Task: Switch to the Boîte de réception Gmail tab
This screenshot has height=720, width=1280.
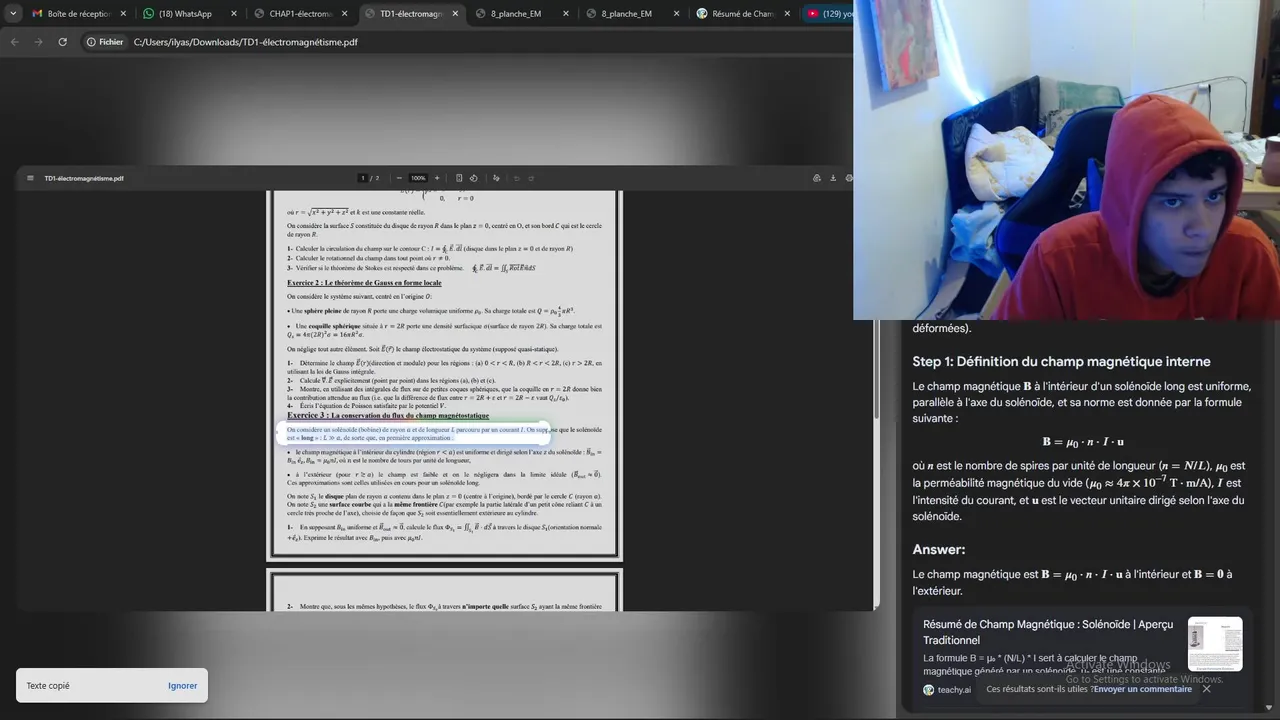Action: pos(78,14)
